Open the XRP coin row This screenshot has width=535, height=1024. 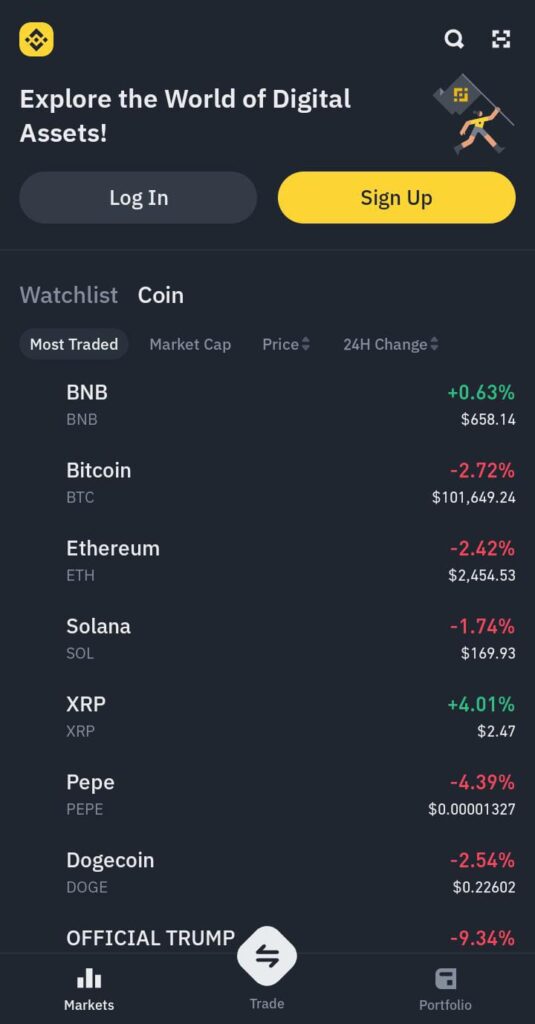pos(267,717)
